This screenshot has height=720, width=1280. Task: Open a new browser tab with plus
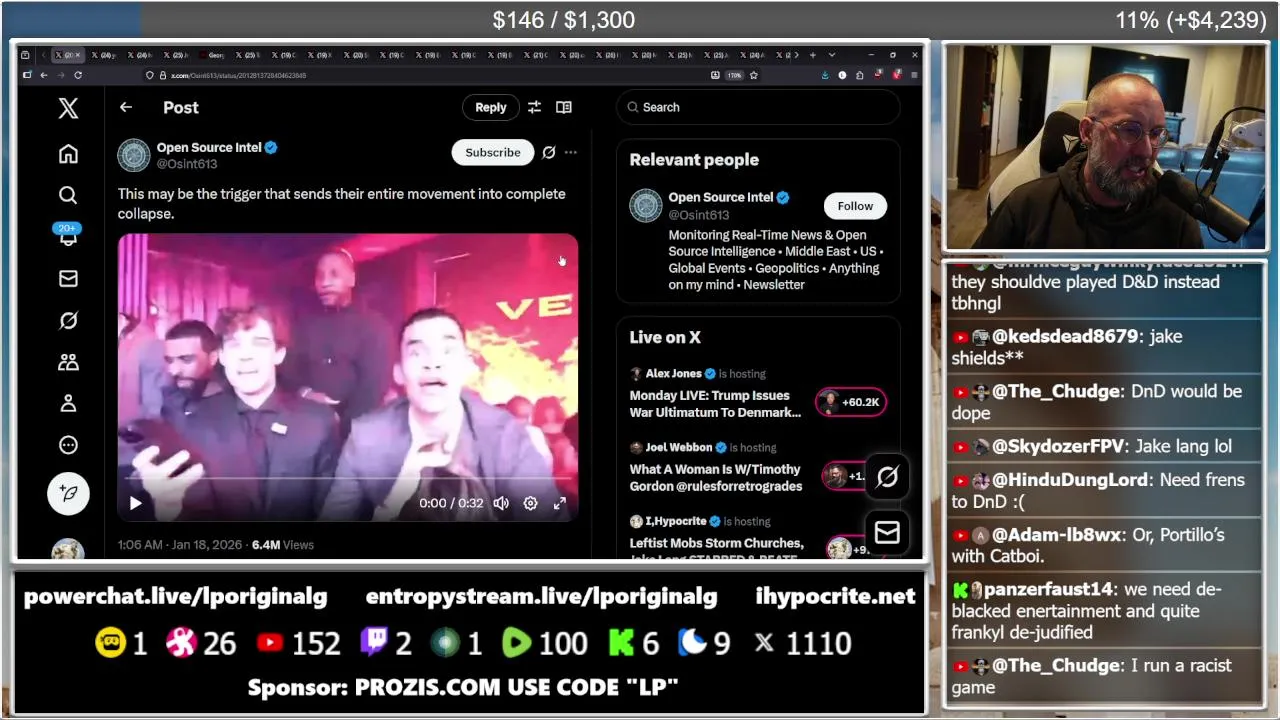click(x=813, y=55)
